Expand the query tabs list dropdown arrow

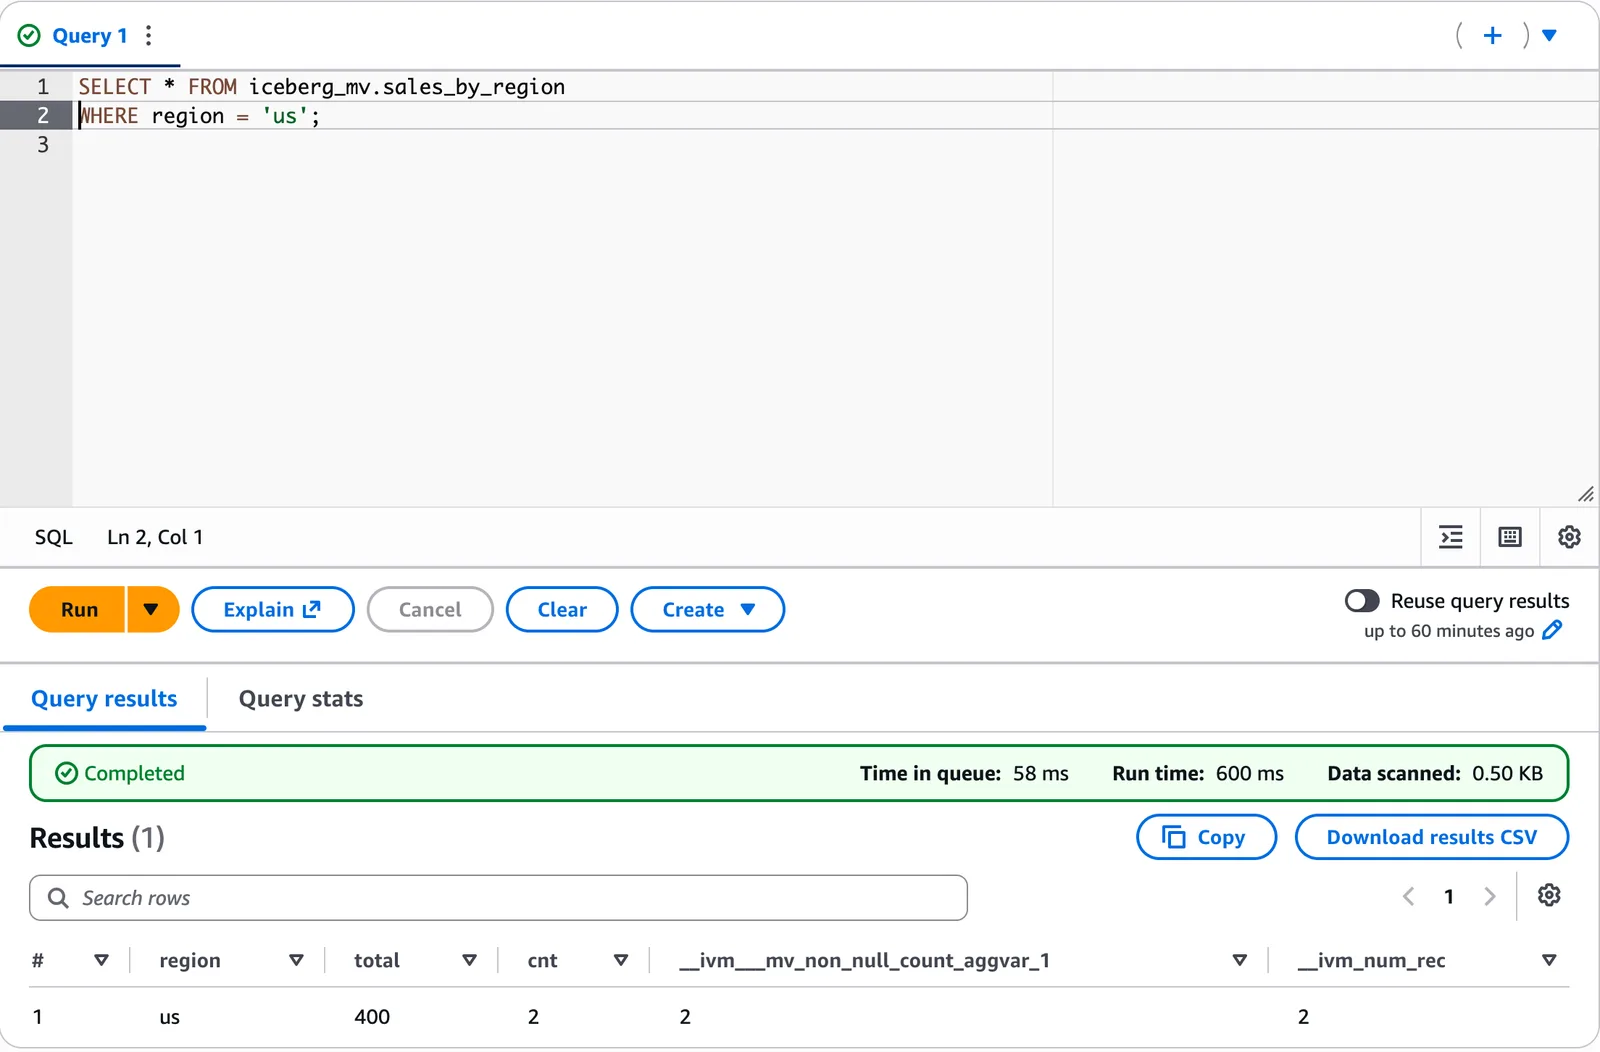pos(1549,36)
